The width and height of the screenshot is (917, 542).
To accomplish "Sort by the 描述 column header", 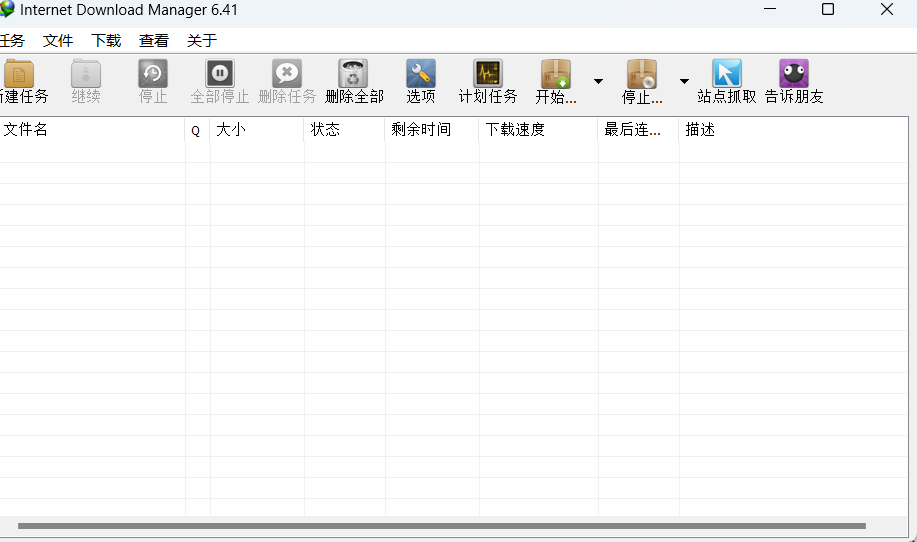I will [793, 129].
